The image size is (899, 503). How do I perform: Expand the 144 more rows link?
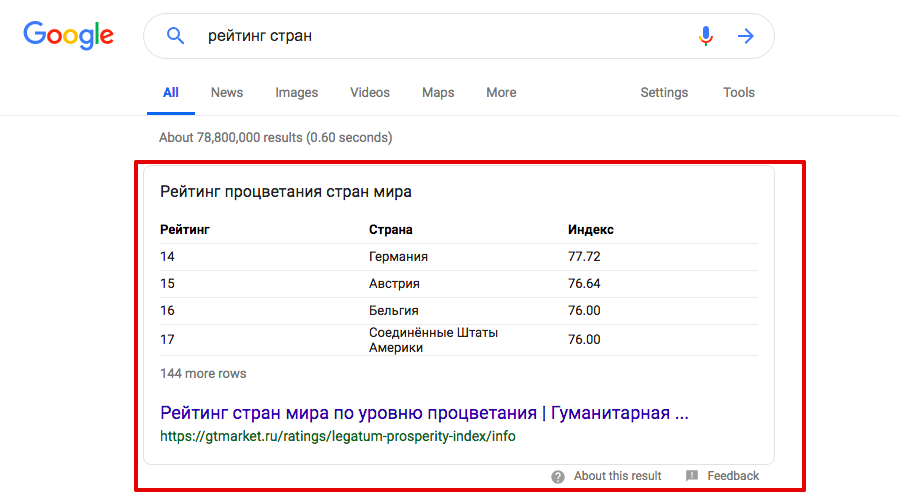[x=203, y=373]
